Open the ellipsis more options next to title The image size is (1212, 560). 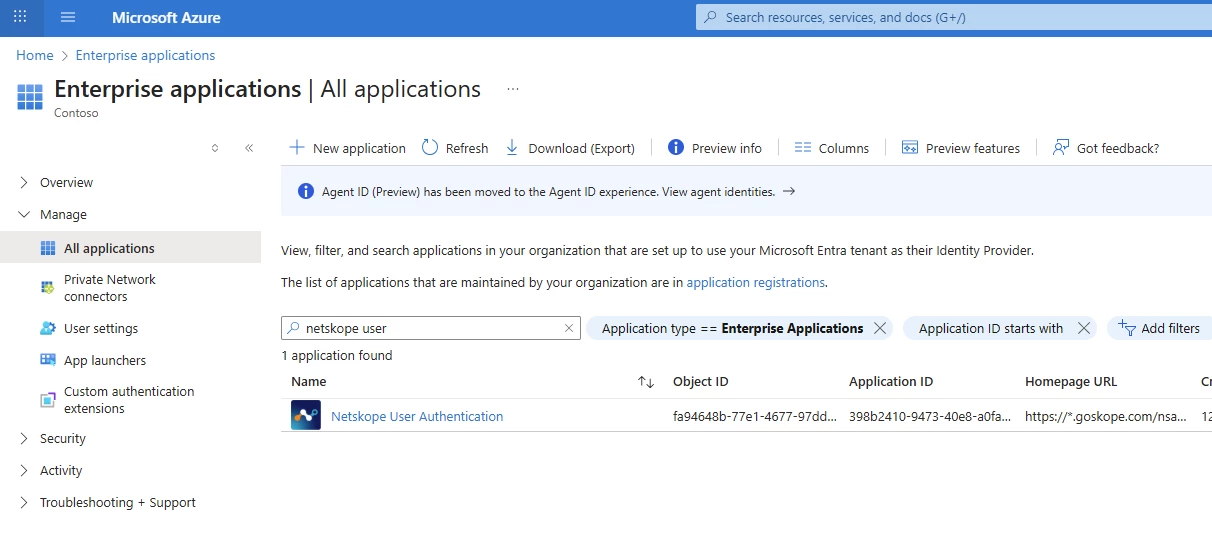[513, 89]
